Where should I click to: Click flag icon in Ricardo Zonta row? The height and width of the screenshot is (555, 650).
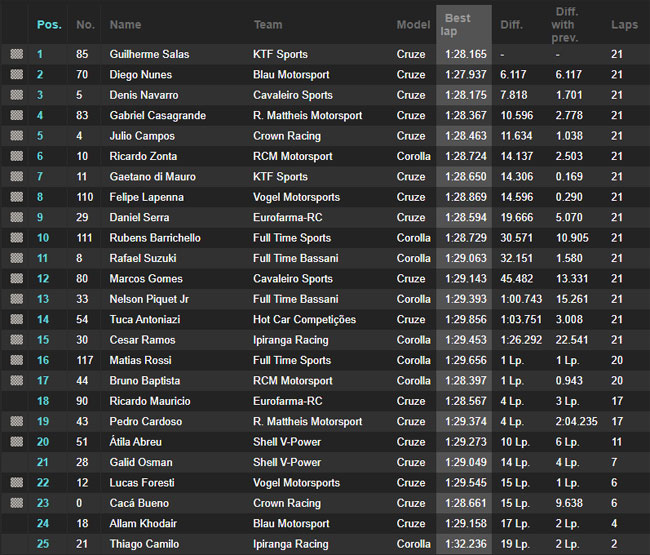17,156
